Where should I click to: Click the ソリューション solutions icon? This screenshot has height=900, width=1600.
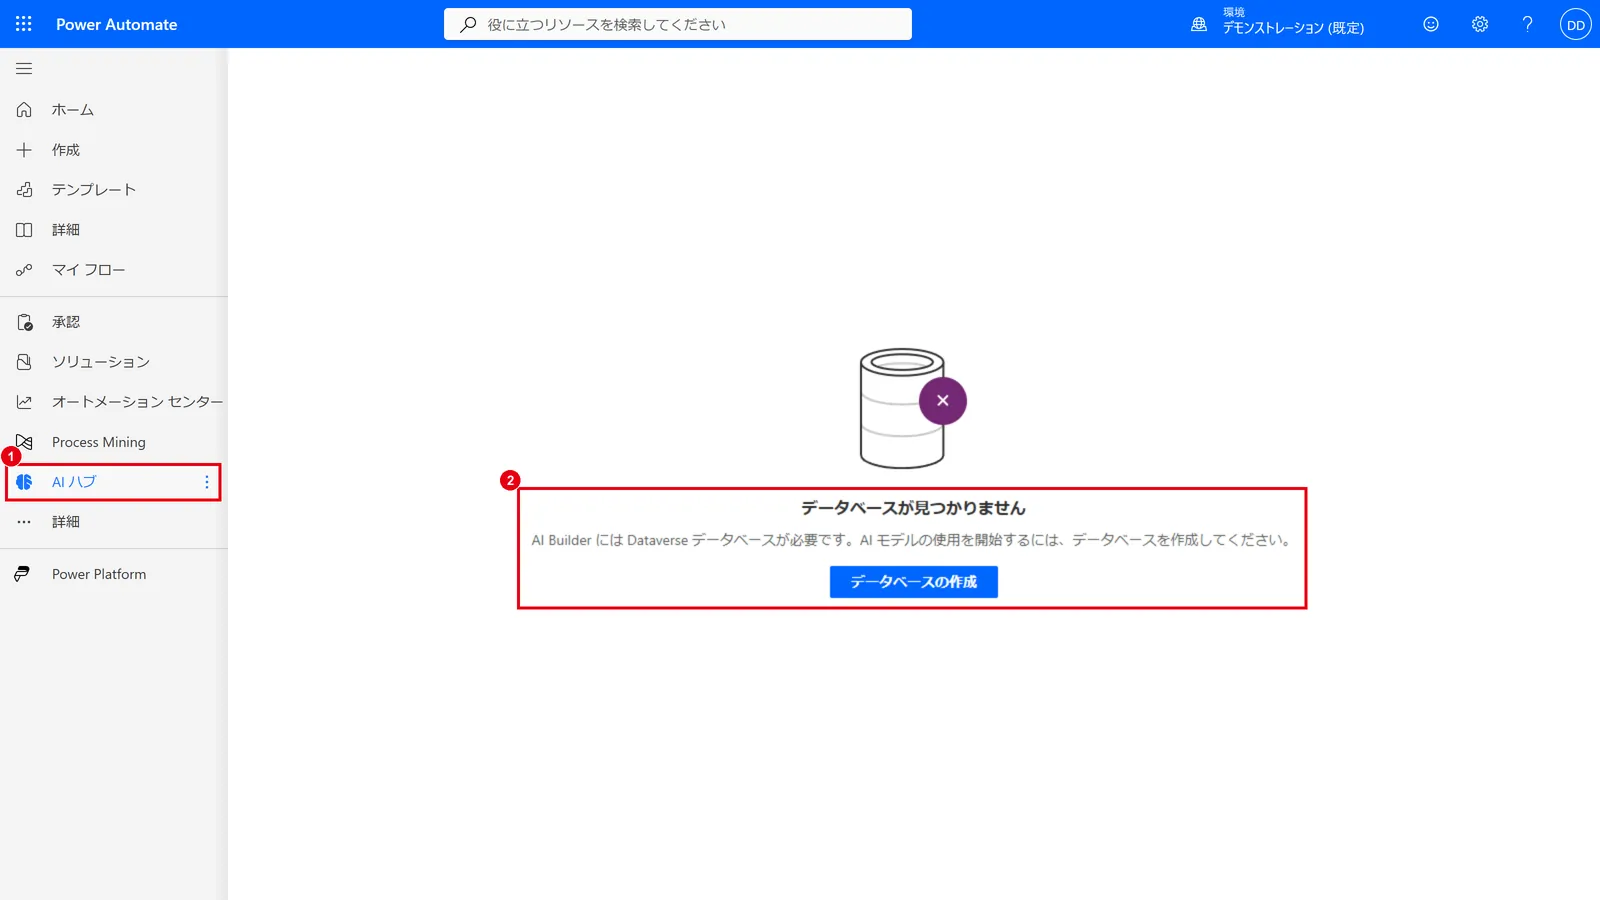tap(24, 362)
